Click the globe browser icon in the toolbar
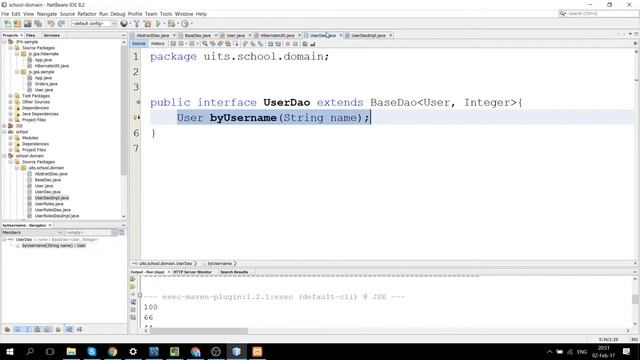The height and width of the screenshot is (360, 640). coord(124,24)
